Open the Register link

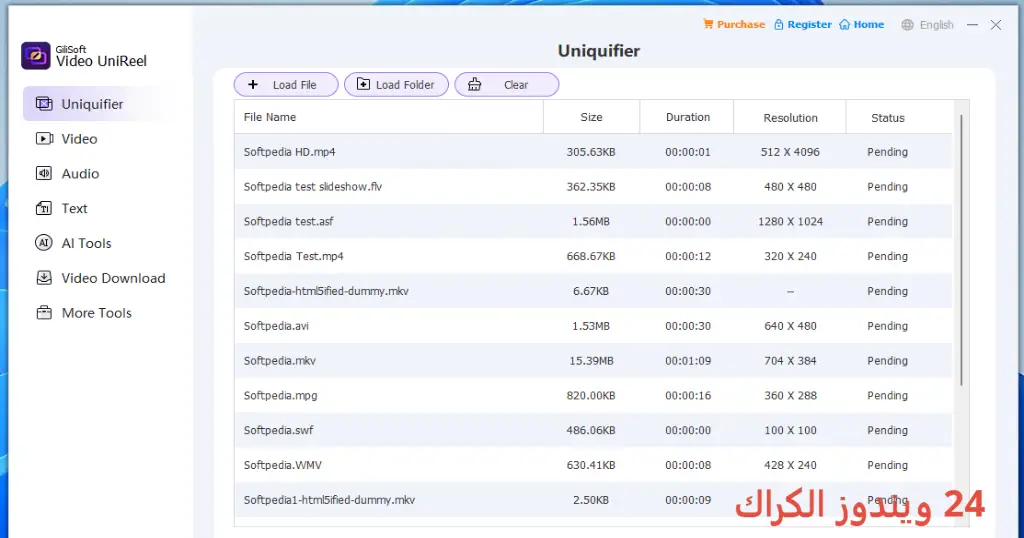(803, 25)
